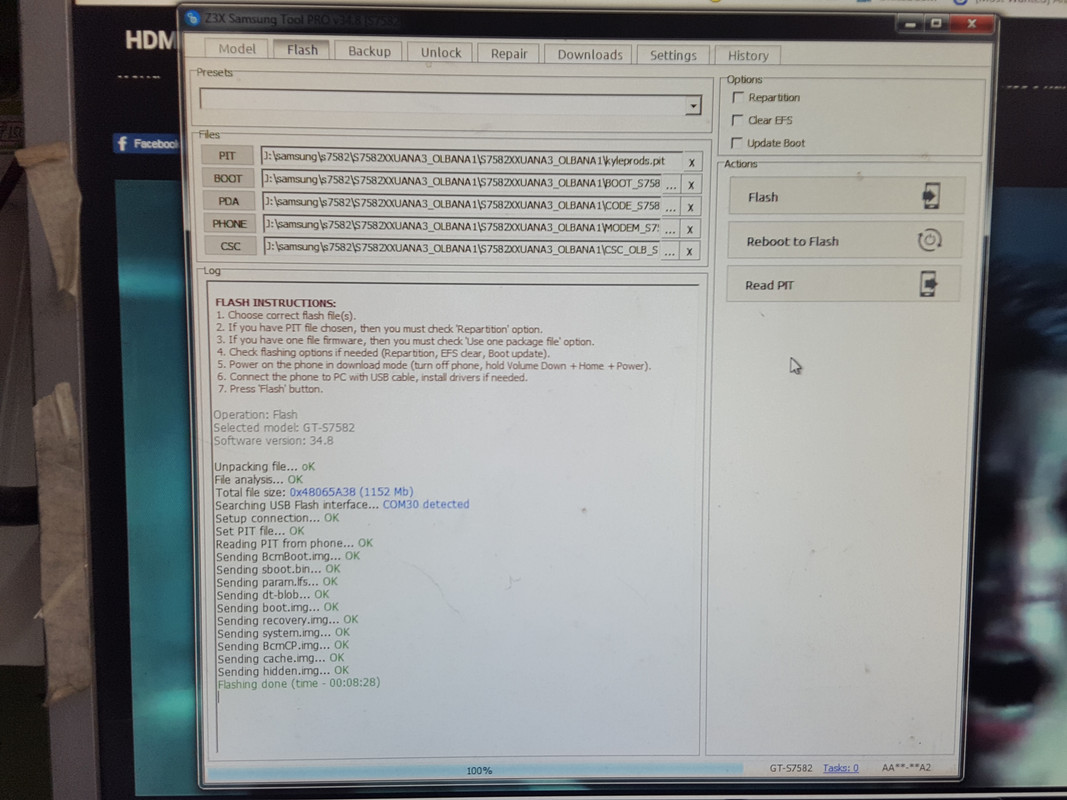The width and height of the screenshot is (1067, 800).
Task: Click the PIT file button
Action: point(227,156)
